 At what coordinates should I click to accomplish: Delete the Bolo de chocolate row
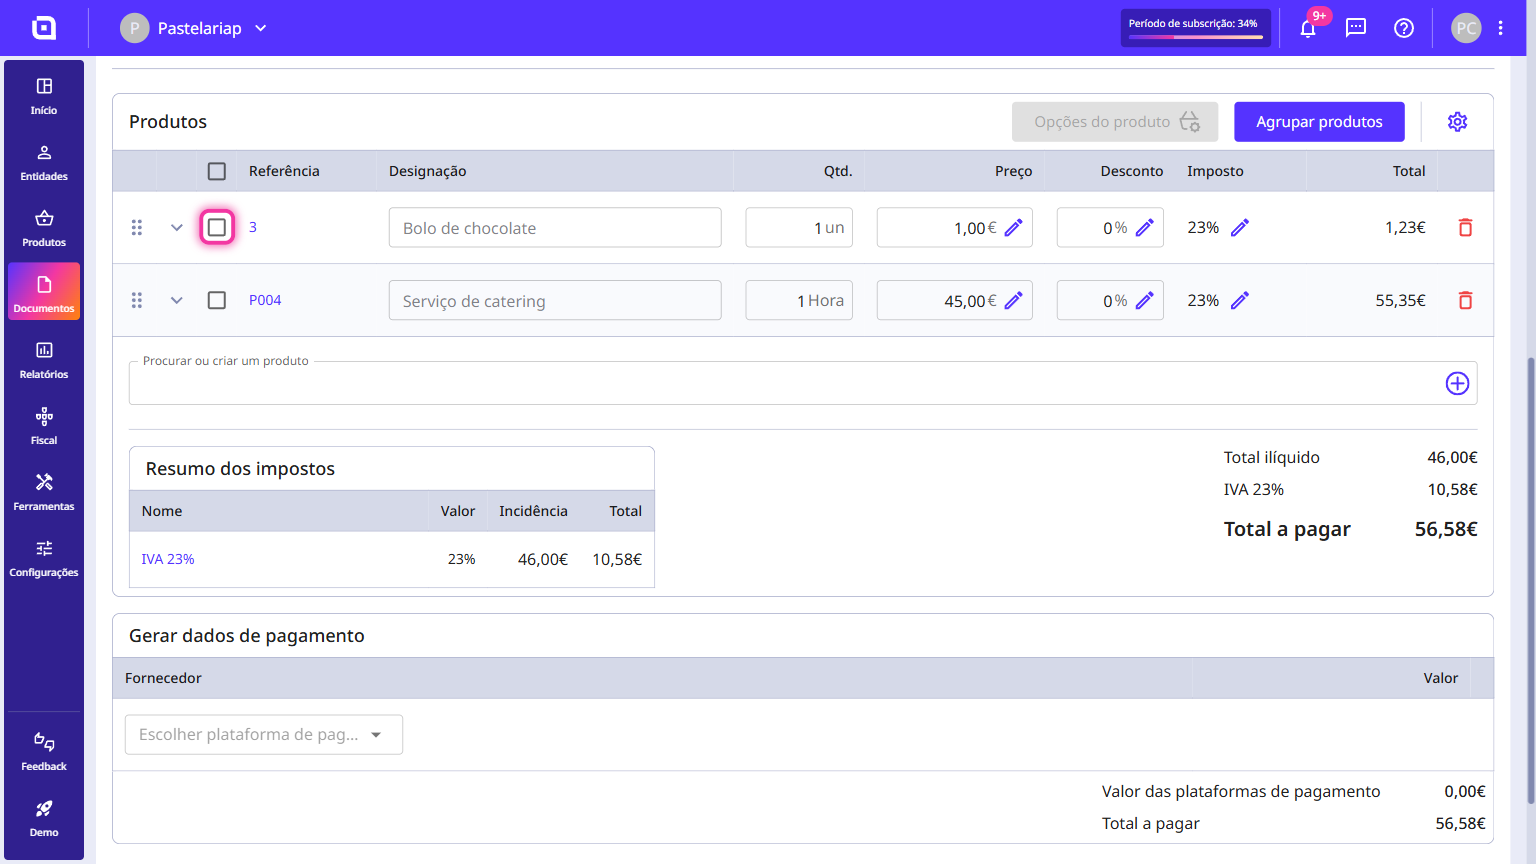click(1465, 228)
